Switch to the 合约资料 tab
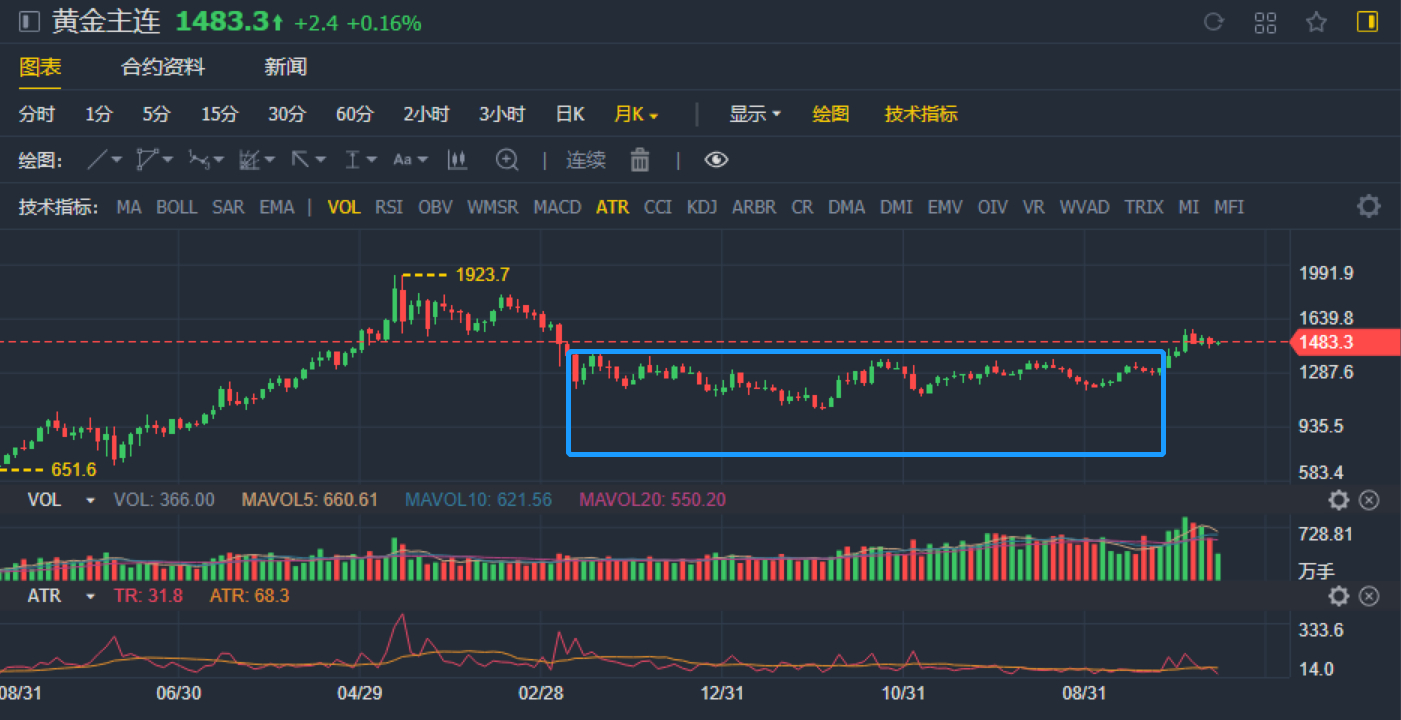Screen dimensions: 1401x720 pos(163,67)
